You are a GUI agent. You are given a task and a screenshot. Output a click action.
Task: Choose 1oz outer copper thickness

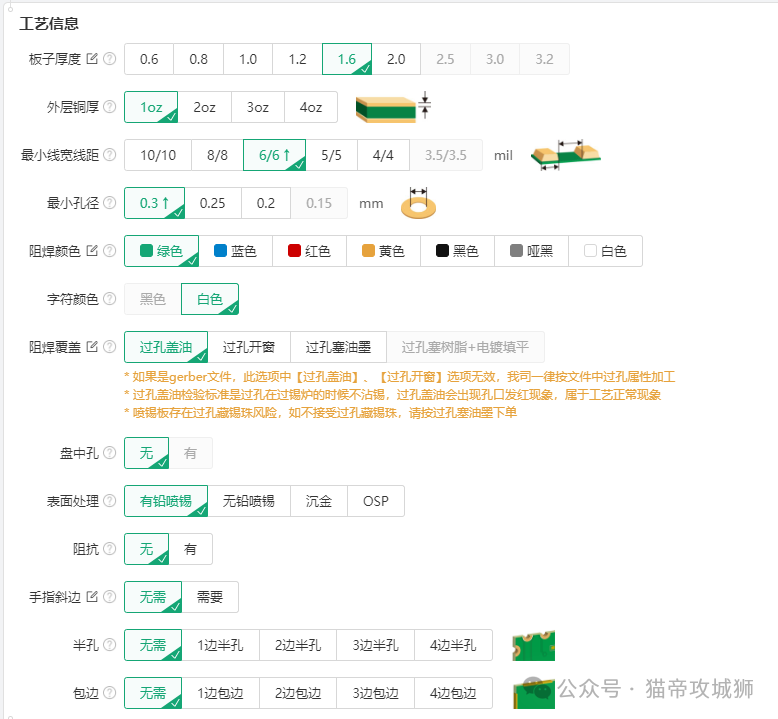coord(151,107)
